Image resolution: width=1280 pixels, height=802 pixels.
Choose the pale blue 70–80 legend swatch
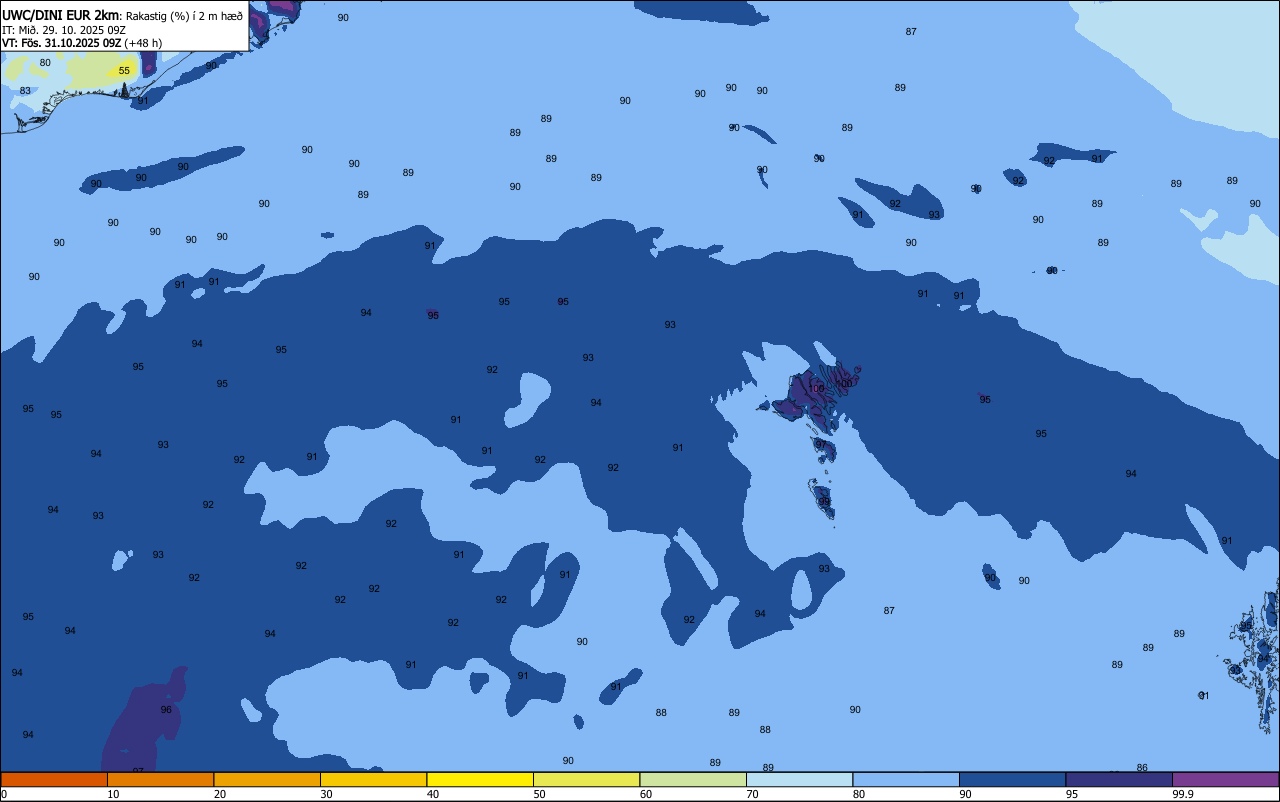coord(799,779)
